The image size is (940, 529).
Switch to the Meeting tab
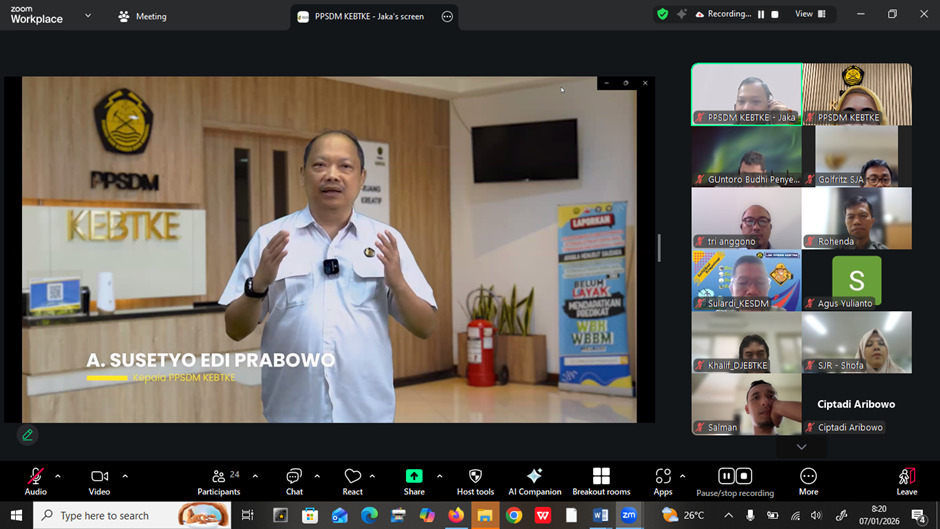pyautogui.click(x=142, y=16)
